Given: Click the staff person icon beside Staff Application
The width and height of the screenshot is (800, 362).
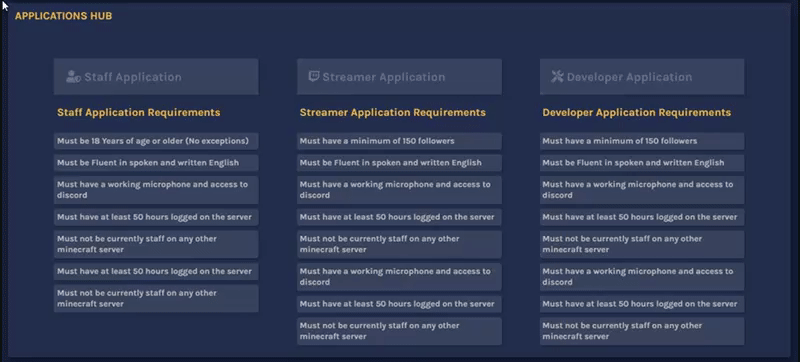Looking at the screenshot, I should (73, 77).
